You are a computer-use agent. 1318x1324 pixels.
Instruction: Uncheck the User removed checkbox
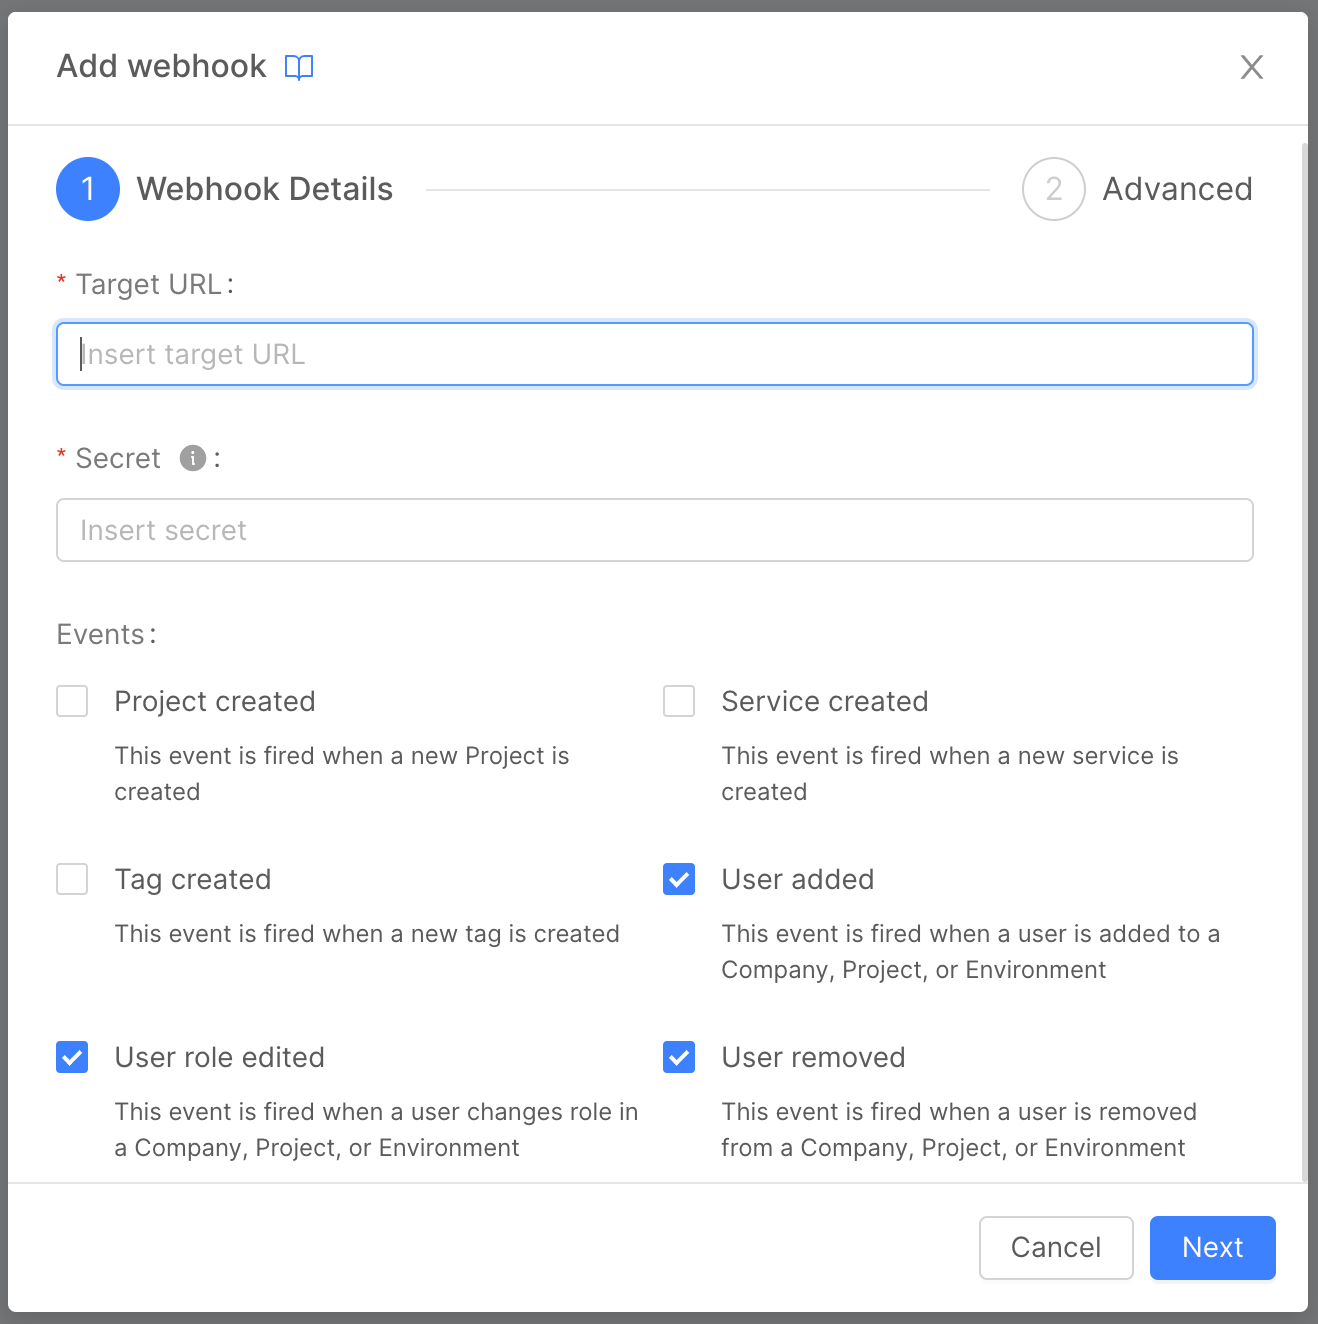coord(679,1057)
